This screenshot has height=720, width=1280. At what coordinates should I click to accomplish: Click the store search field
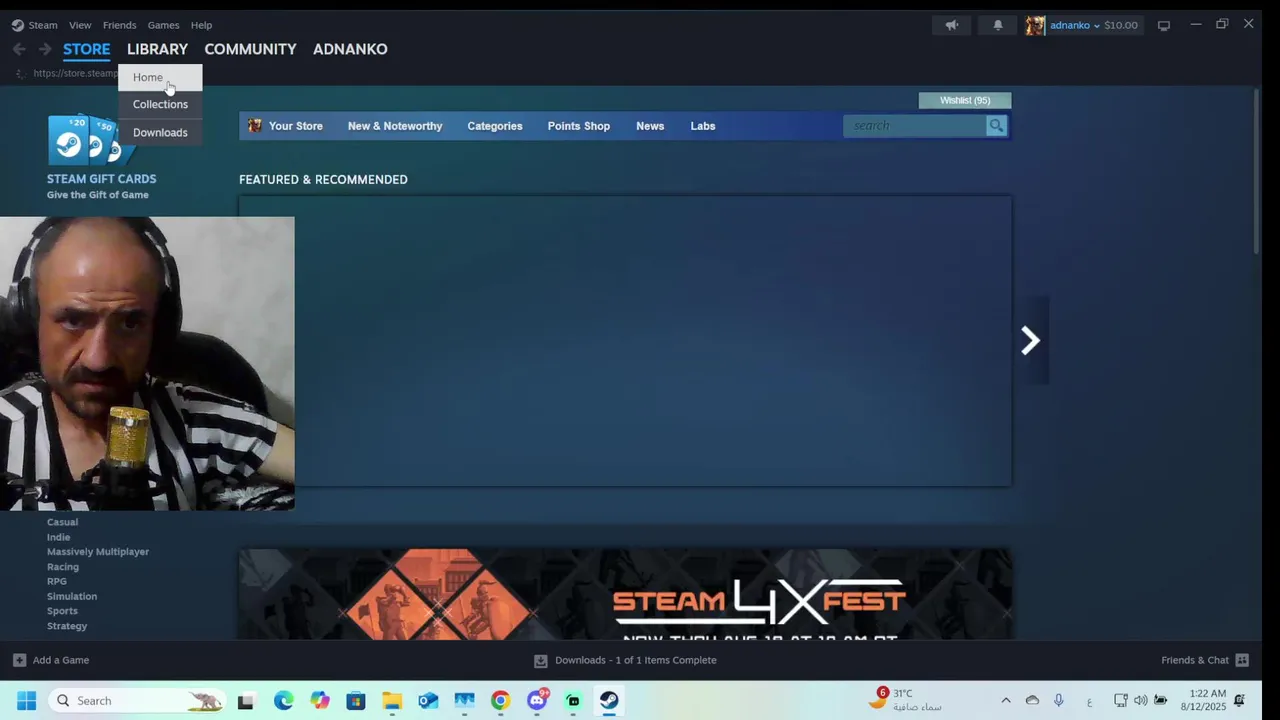pyautogui.click(x=915, y=125)
